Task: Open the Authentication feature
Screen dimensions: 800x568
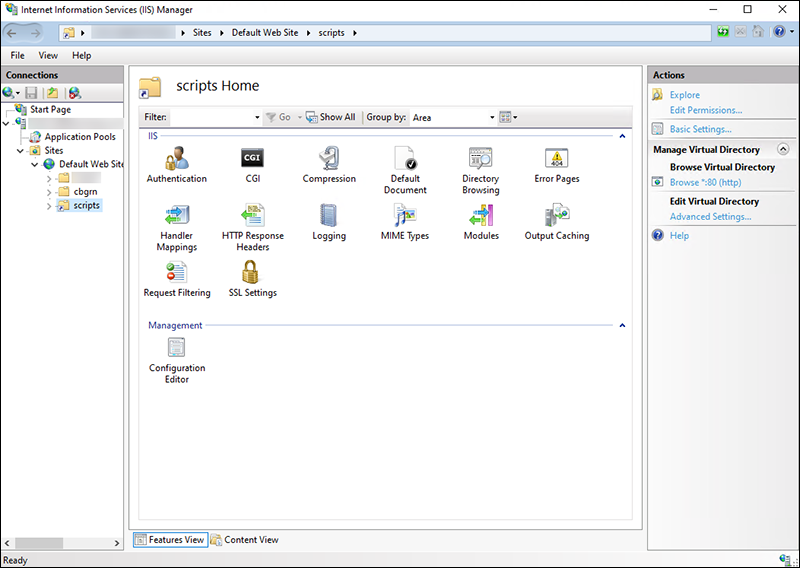Action: 177,165
